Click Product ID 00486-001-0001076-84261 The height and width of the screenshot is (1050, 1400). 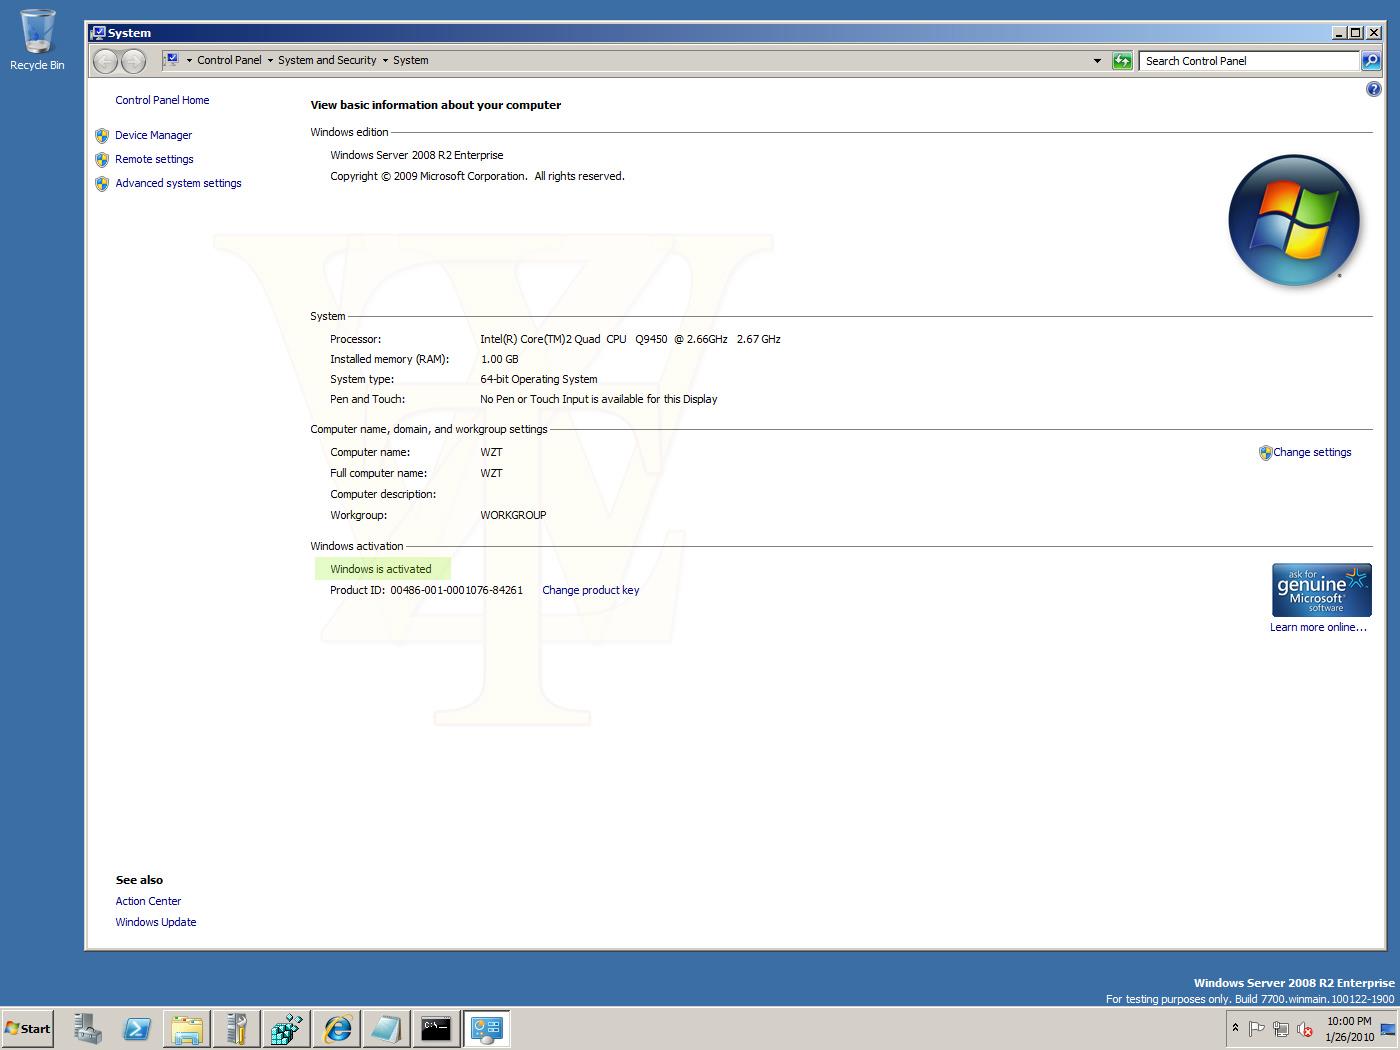click(x=426, y=590)
